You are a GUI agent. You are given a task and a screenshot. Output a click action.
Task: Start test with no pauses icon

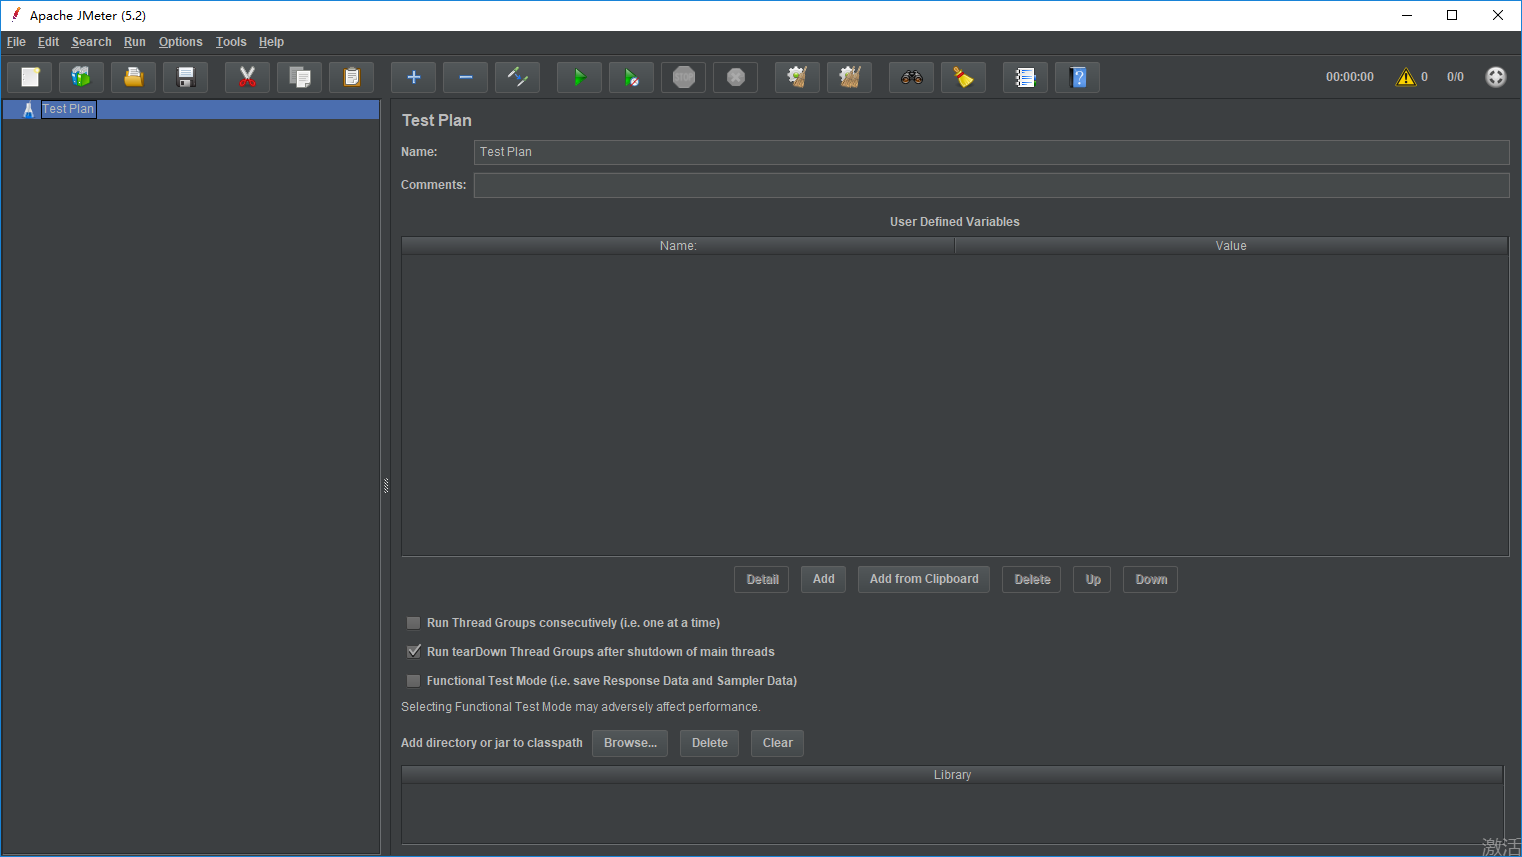(631, 77)
